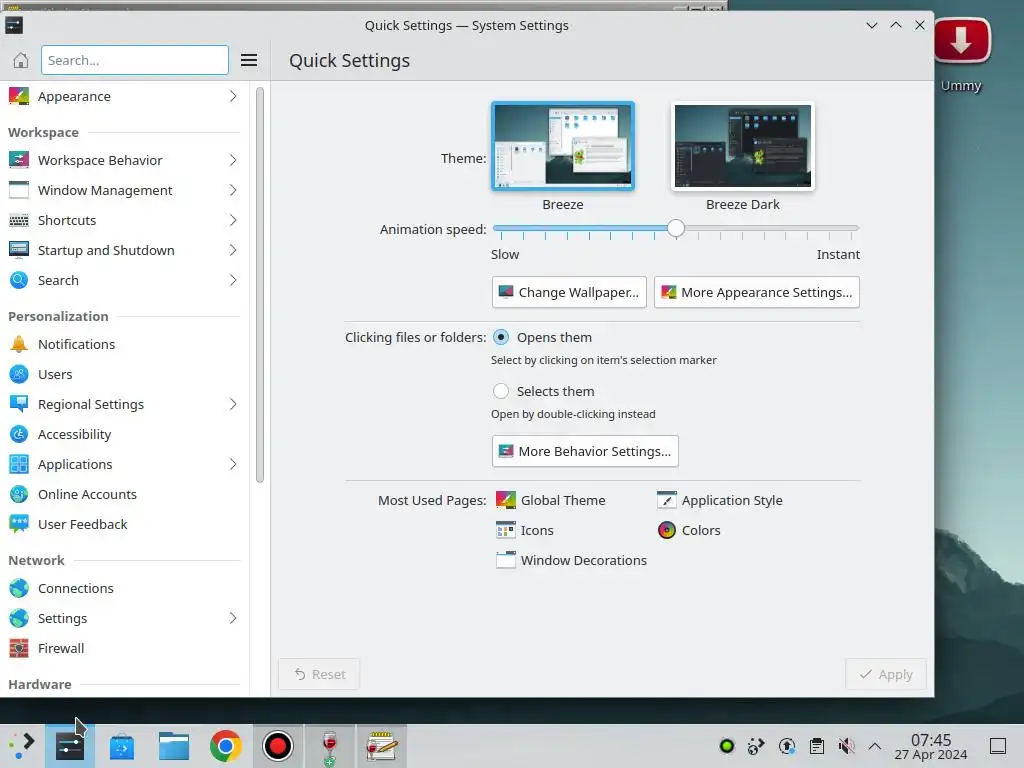Expand the Workspace Behavior chevron

click(233, 160)
